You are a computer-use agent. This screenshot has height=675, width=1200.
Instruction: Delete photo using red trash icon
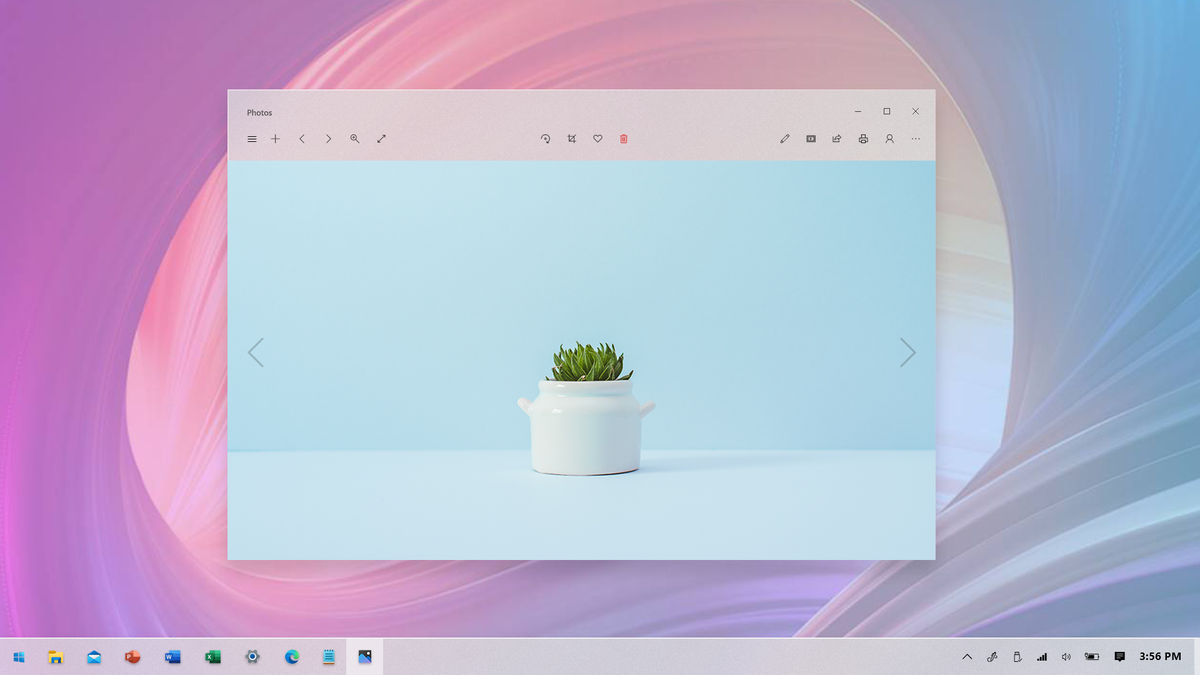point(624,139)
